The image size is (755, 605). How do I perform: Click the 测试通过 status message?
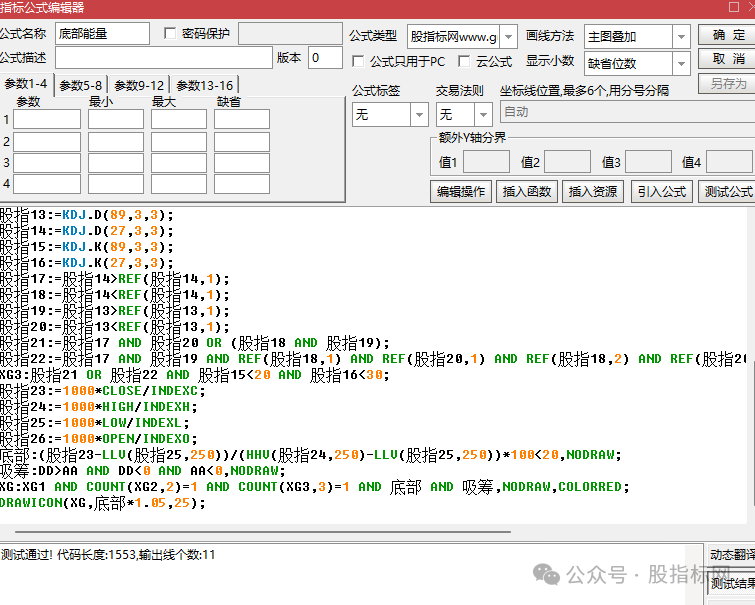108,555
